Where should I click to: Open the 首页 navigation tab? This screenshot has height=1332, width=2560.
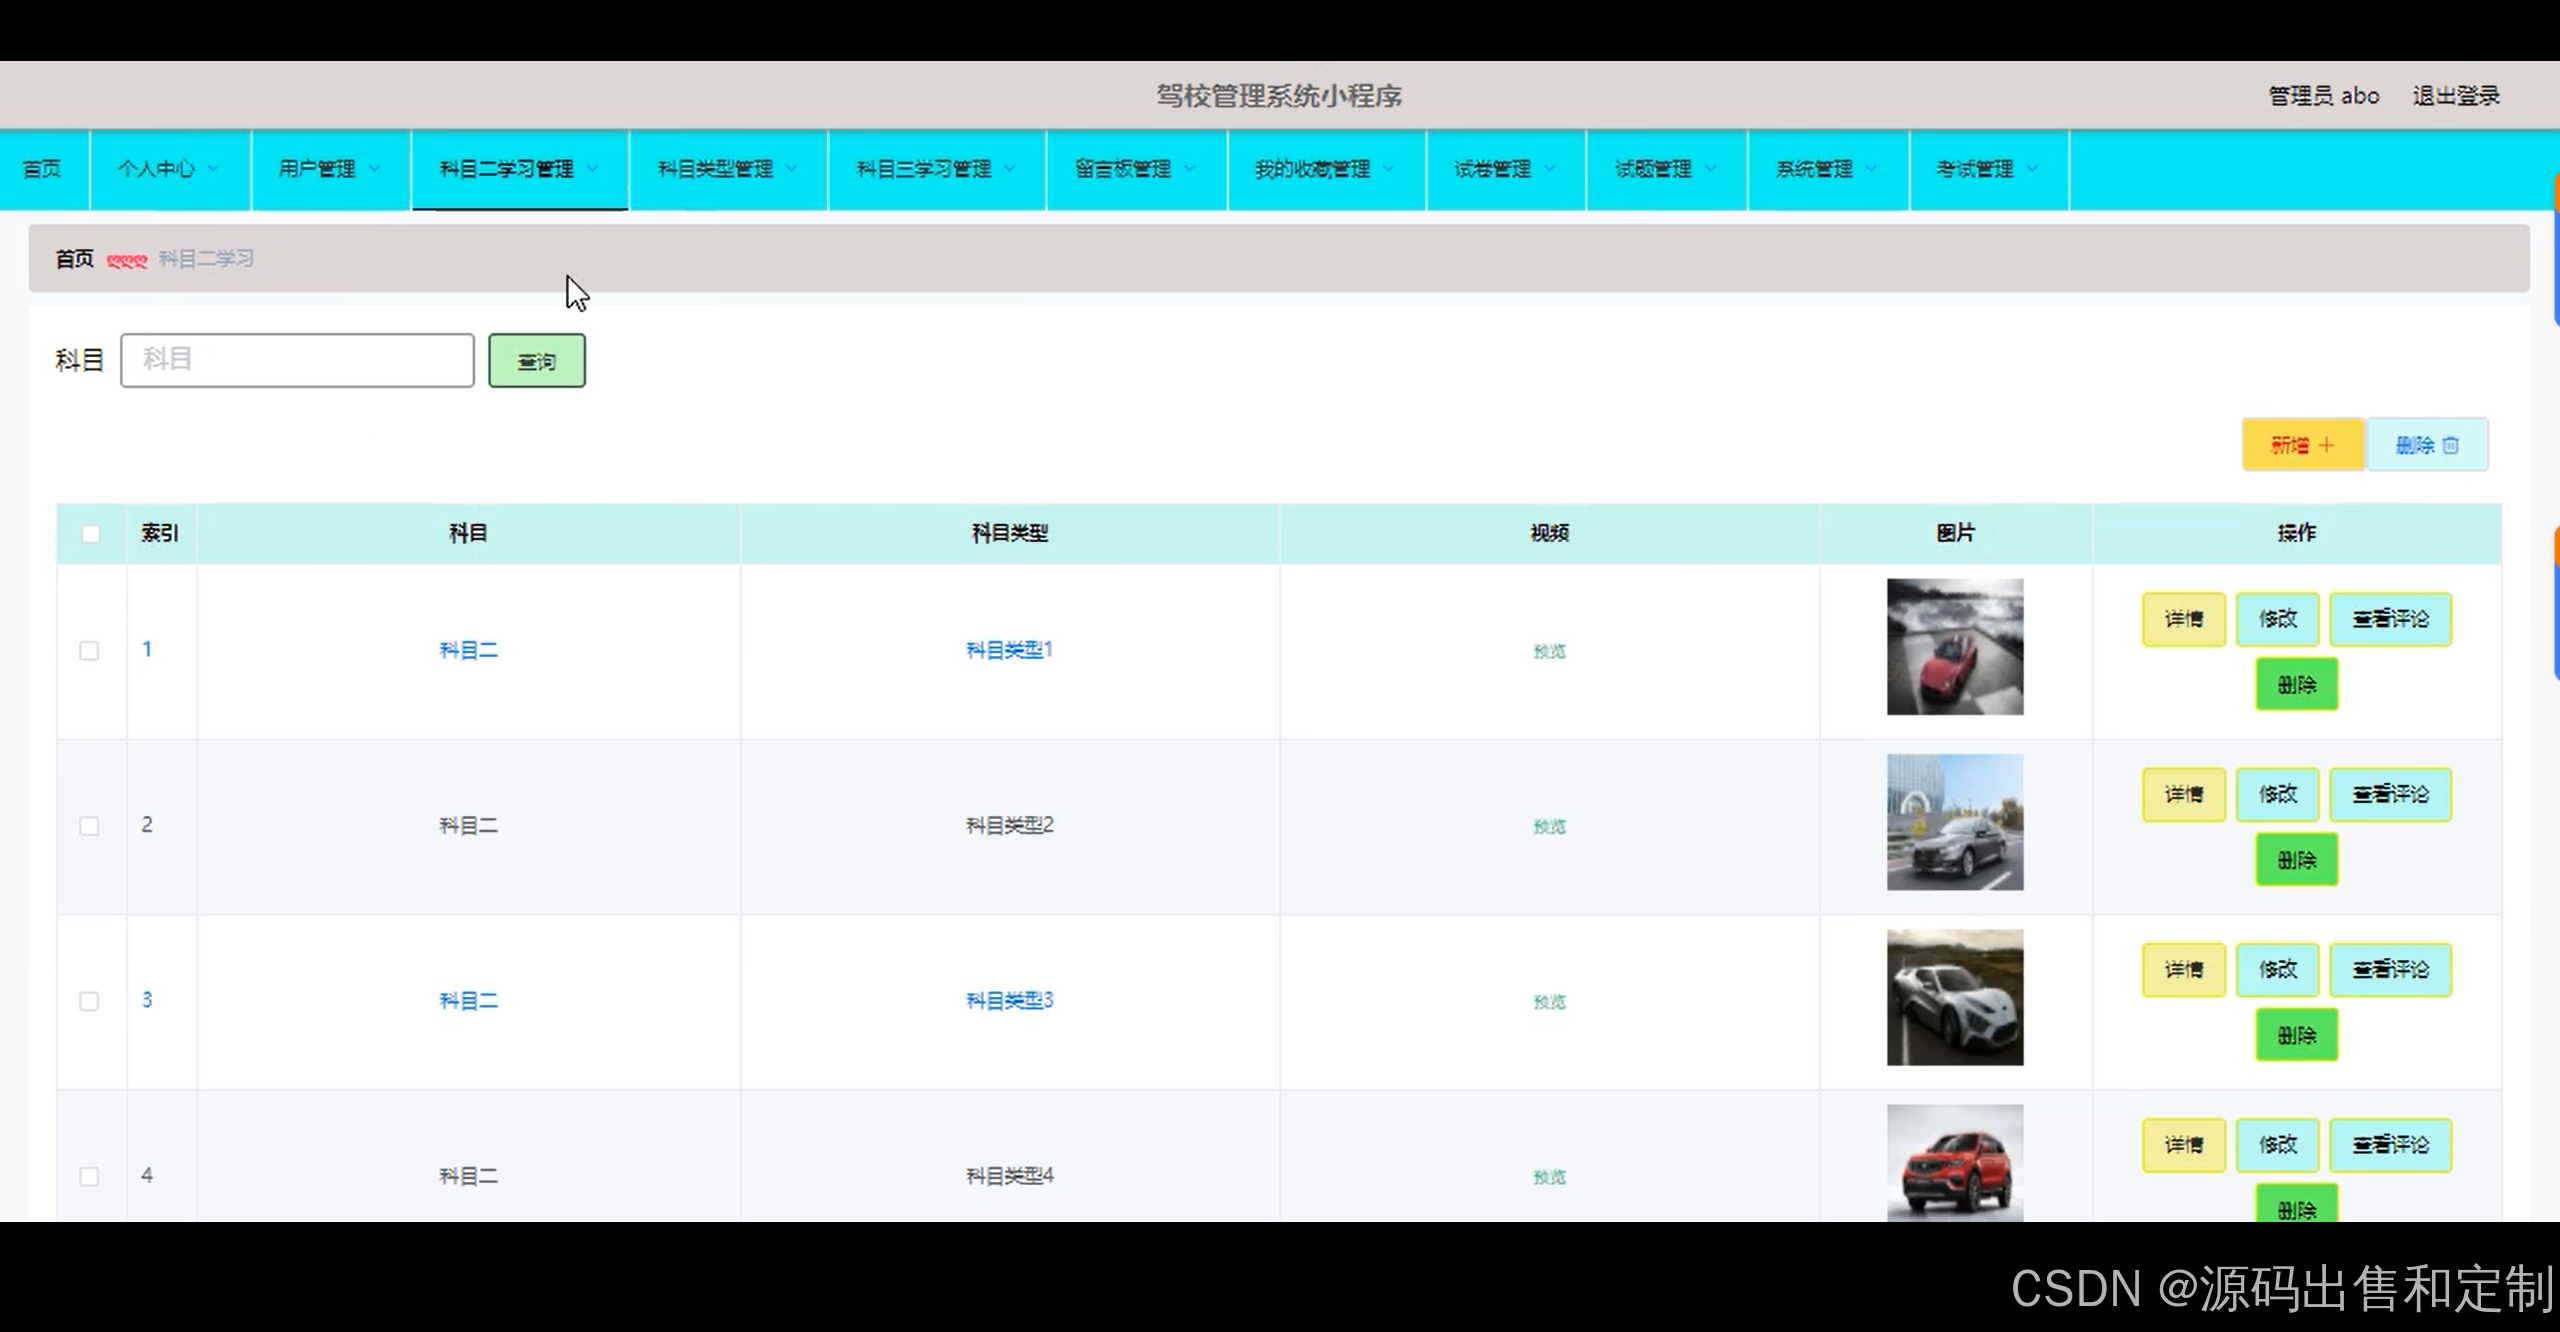(x=42, y=169)
